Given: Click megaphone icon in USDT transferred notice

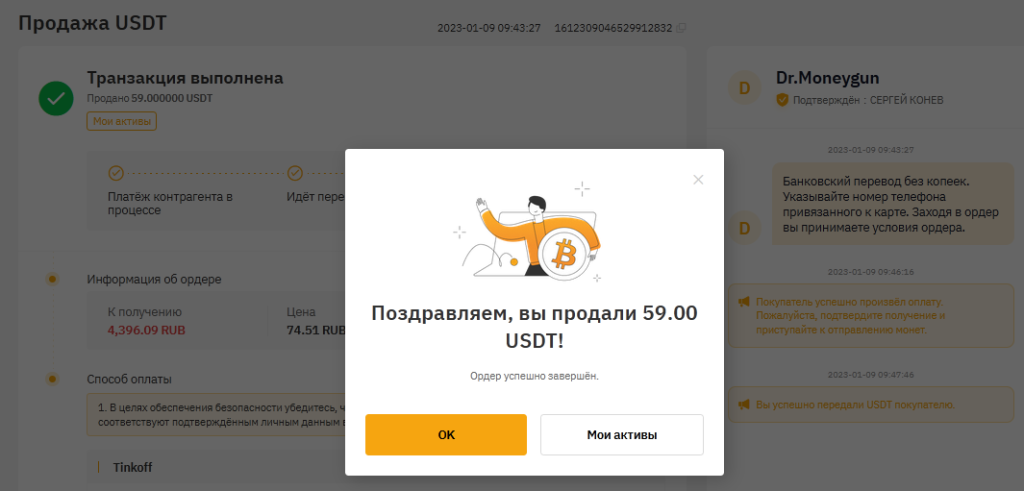Looking at the screenshot, I should (744, 405).
